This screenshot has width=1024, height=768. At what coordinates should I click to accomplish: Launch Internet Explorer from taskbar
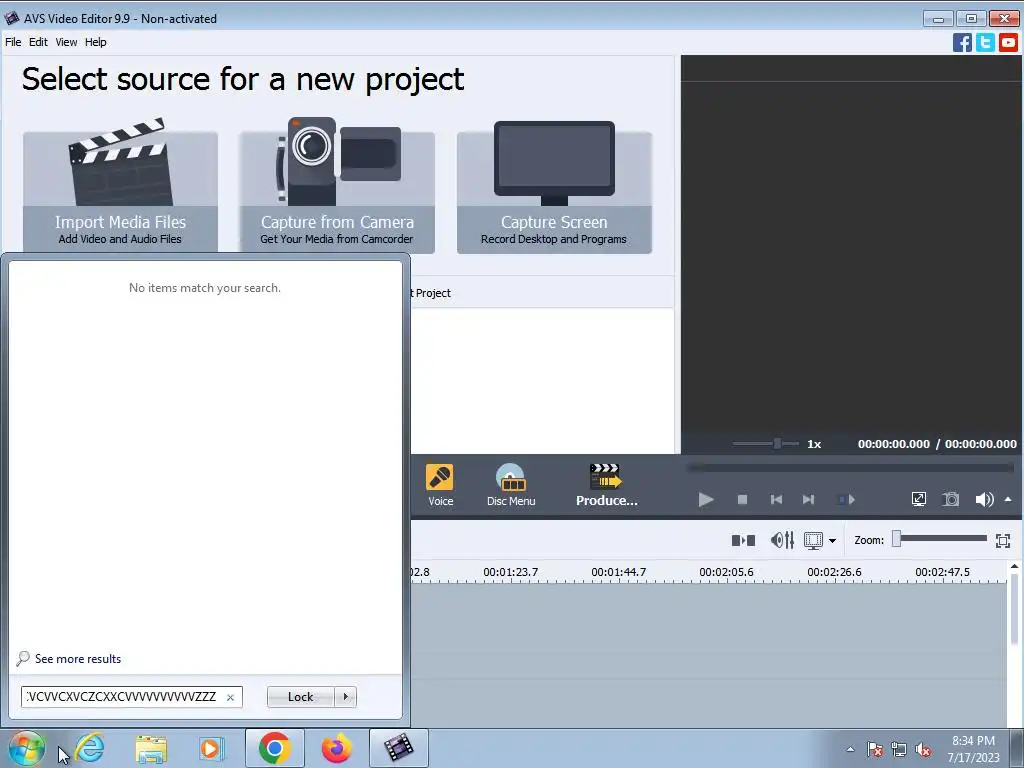click(x=89, y=748)
